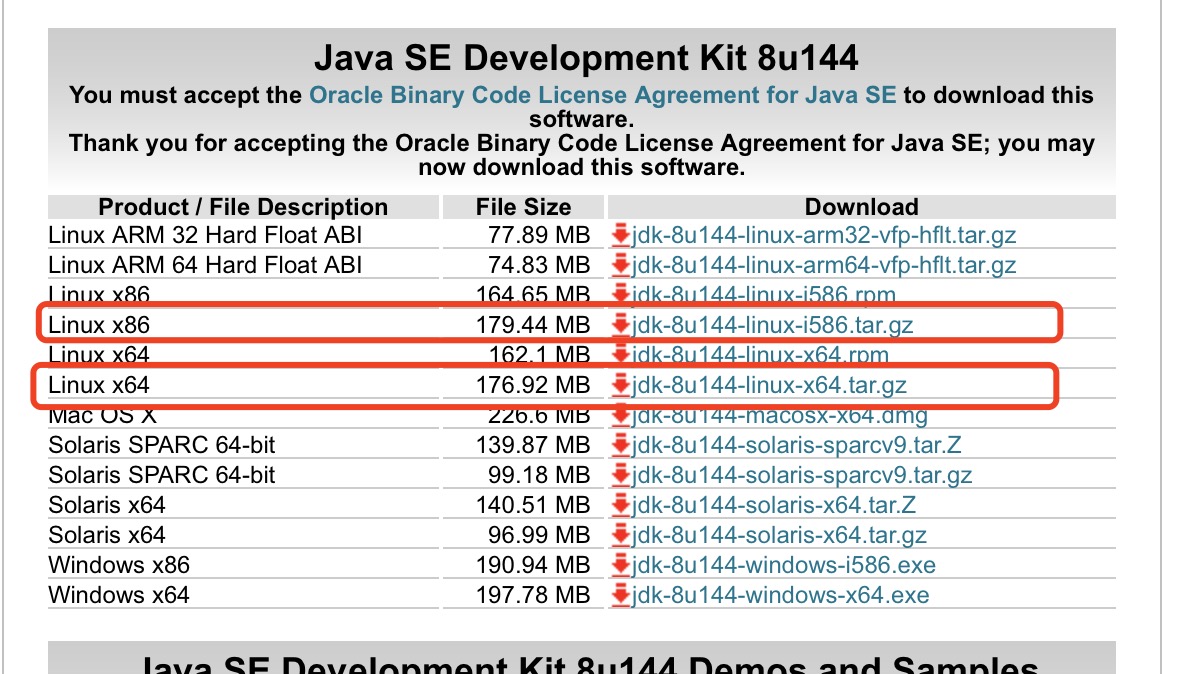Screen dimensions: 1184x674
Task: Download jdk-8u144-linux-arm32-vfp-hflt.tar.gz
Action: tap(824, 235)
